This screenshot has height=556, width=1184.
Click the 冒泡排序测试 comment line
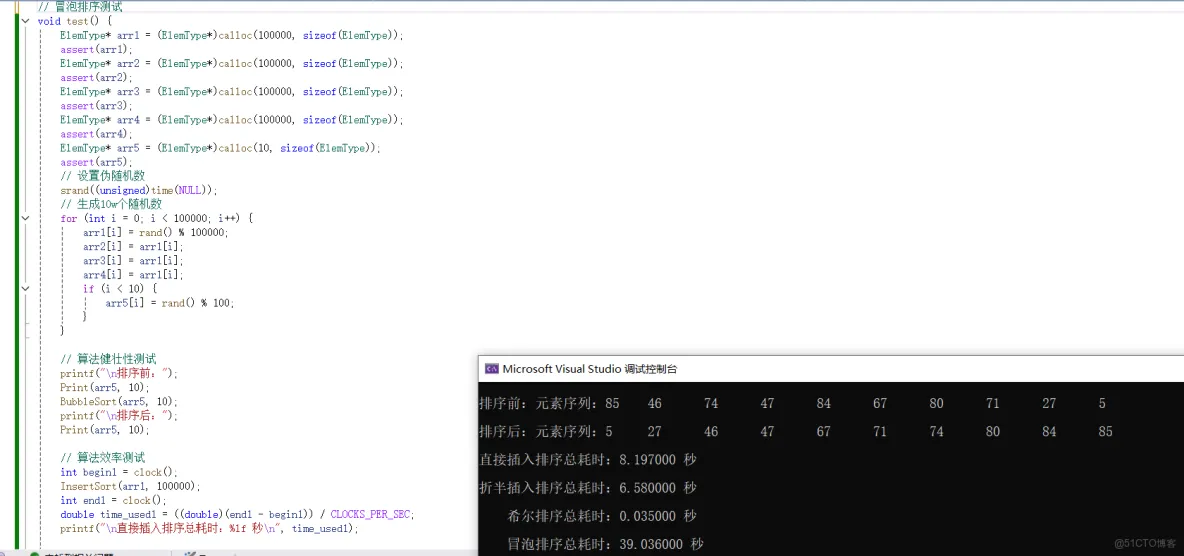80,7
